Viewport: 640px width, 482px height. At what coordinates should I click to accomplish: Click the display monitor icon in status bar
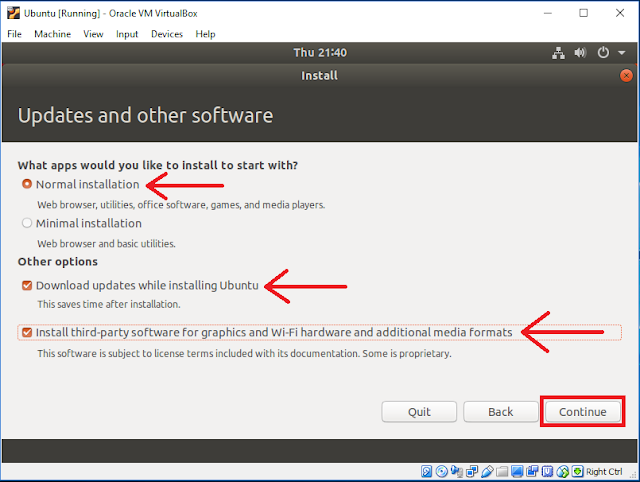tap(517, 471)
